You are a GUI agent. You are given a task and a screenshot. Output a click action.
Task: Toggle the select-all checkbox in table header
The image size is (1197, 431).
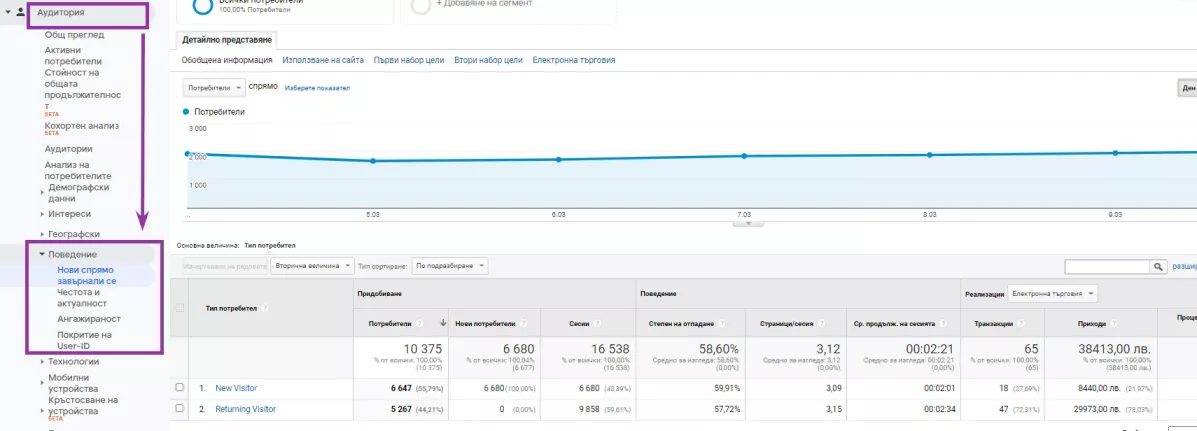click(x=180, y=308)
